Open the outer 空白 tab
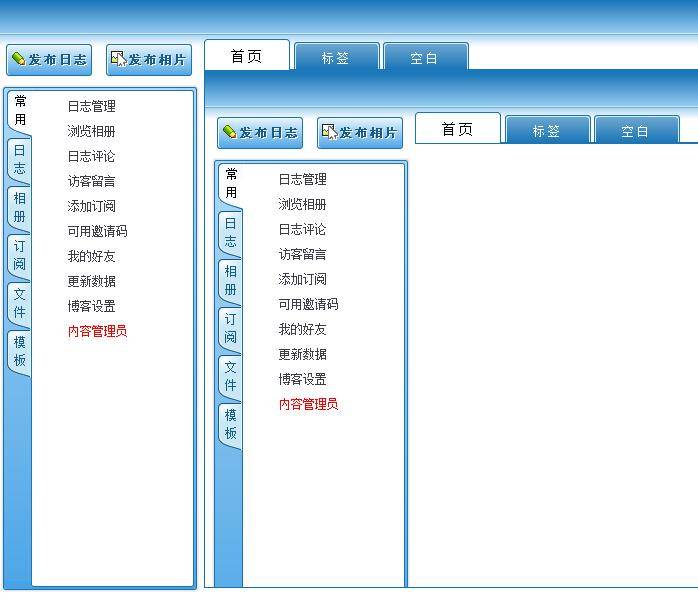 pyautogui.click(x=424, y=58)
